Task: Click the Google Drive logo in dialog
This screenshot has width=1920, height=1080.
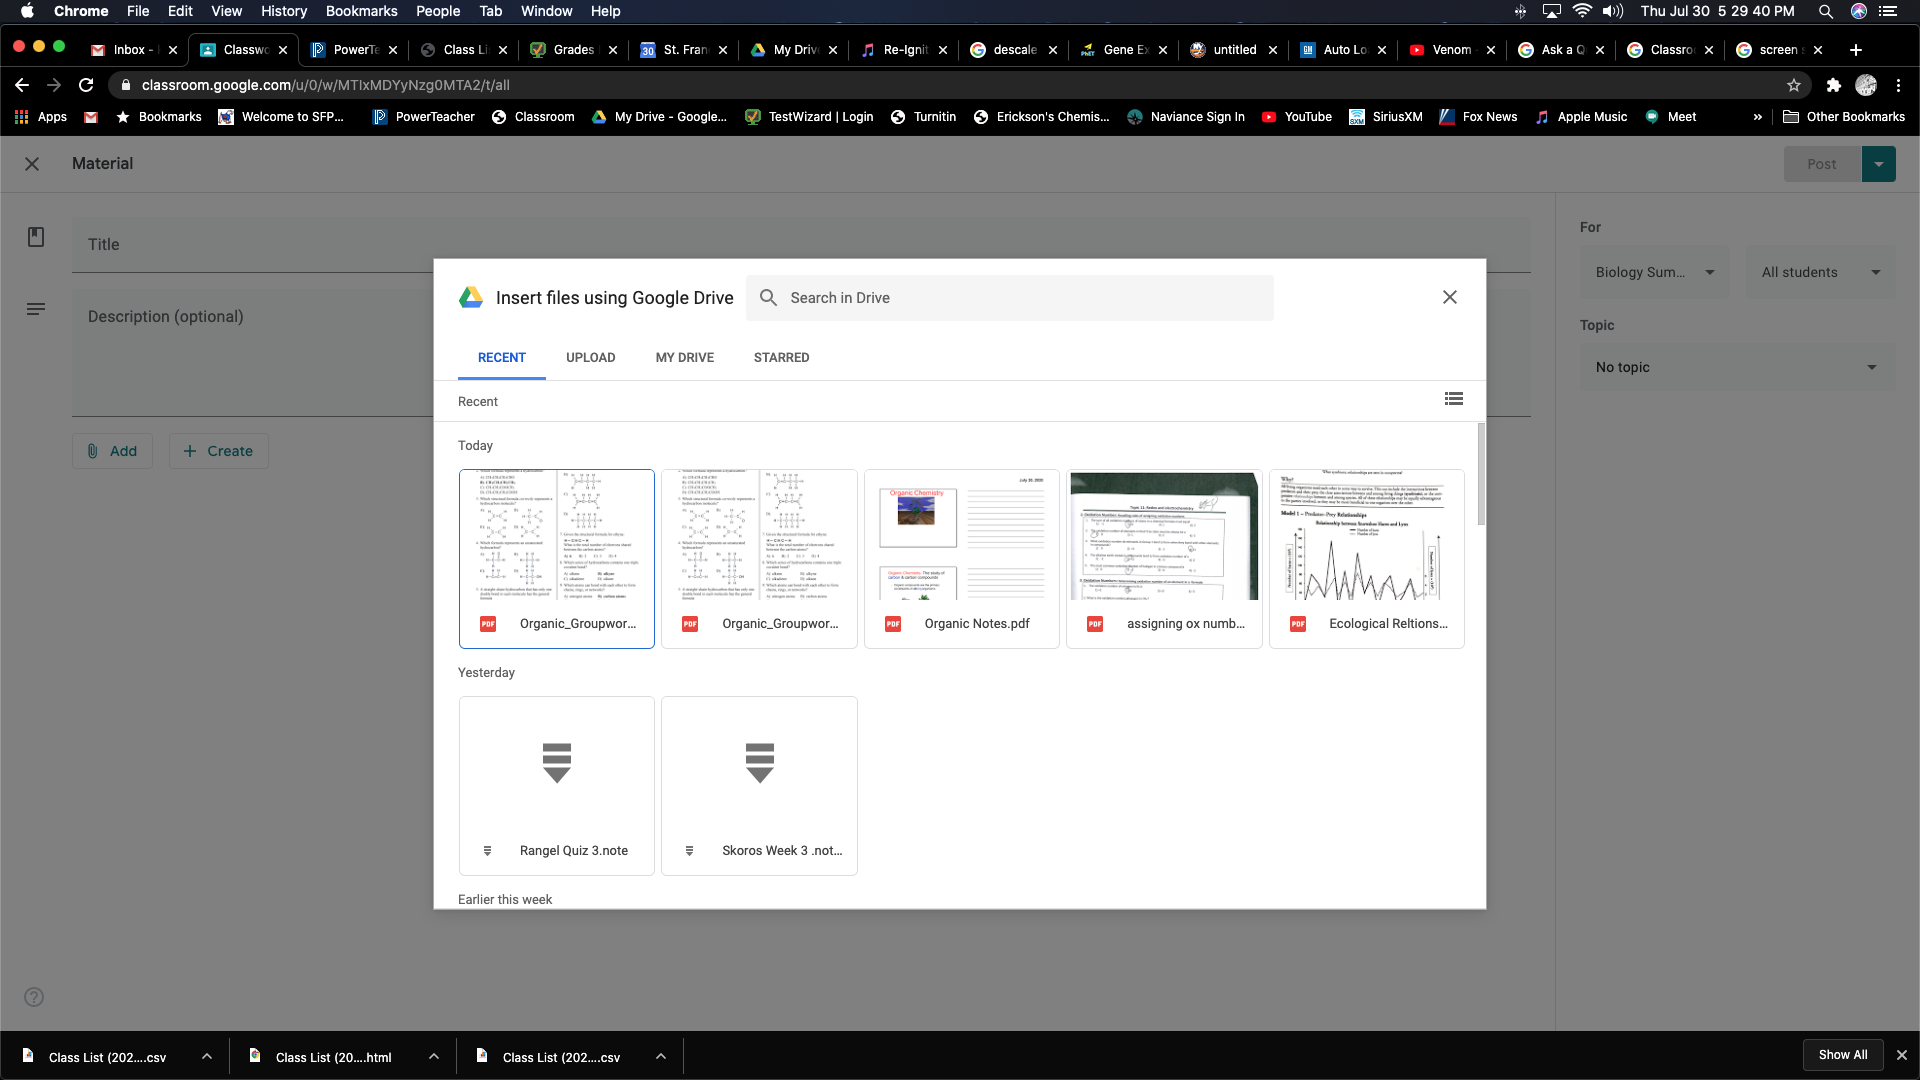Action: 471,298
